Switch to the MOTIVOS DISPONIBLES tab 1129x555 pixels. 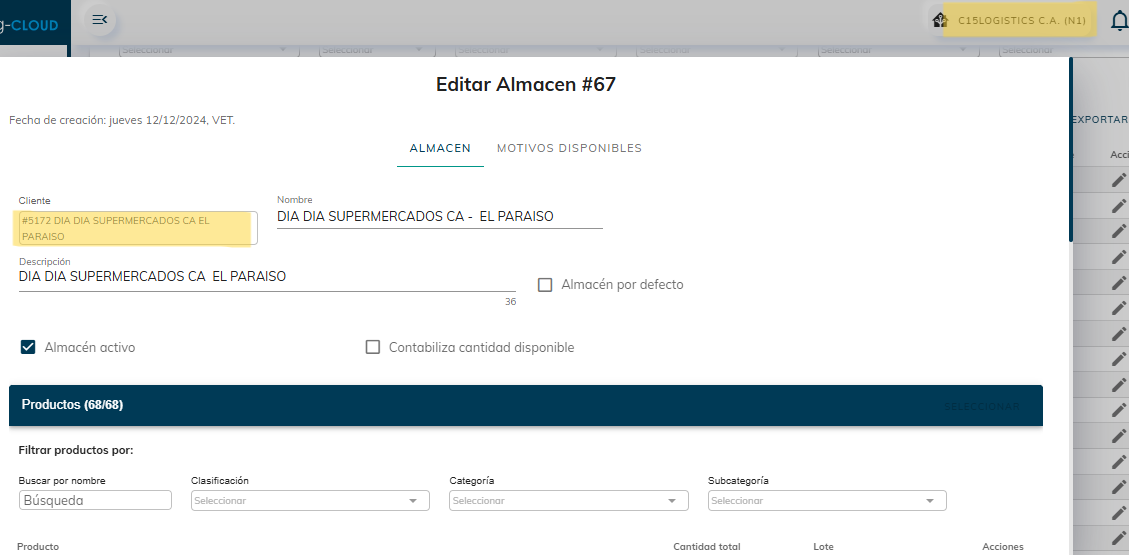click(569, 148)
